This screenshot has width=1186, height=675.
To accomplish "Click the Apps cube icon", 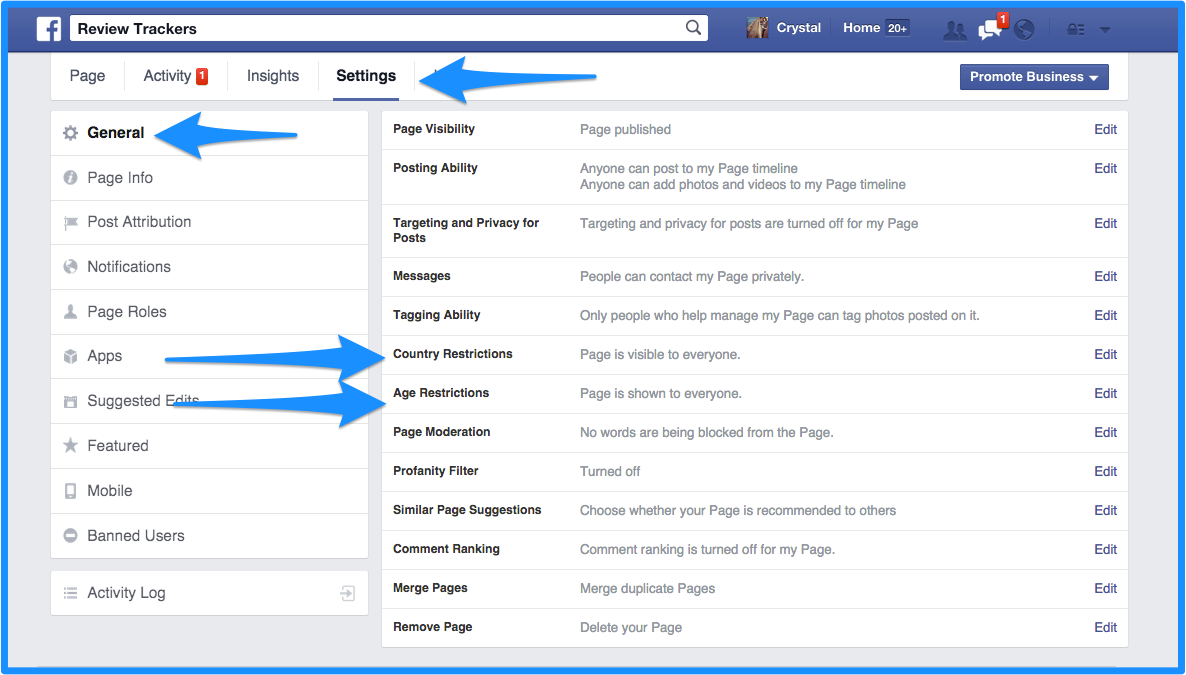I will [70, 356].
